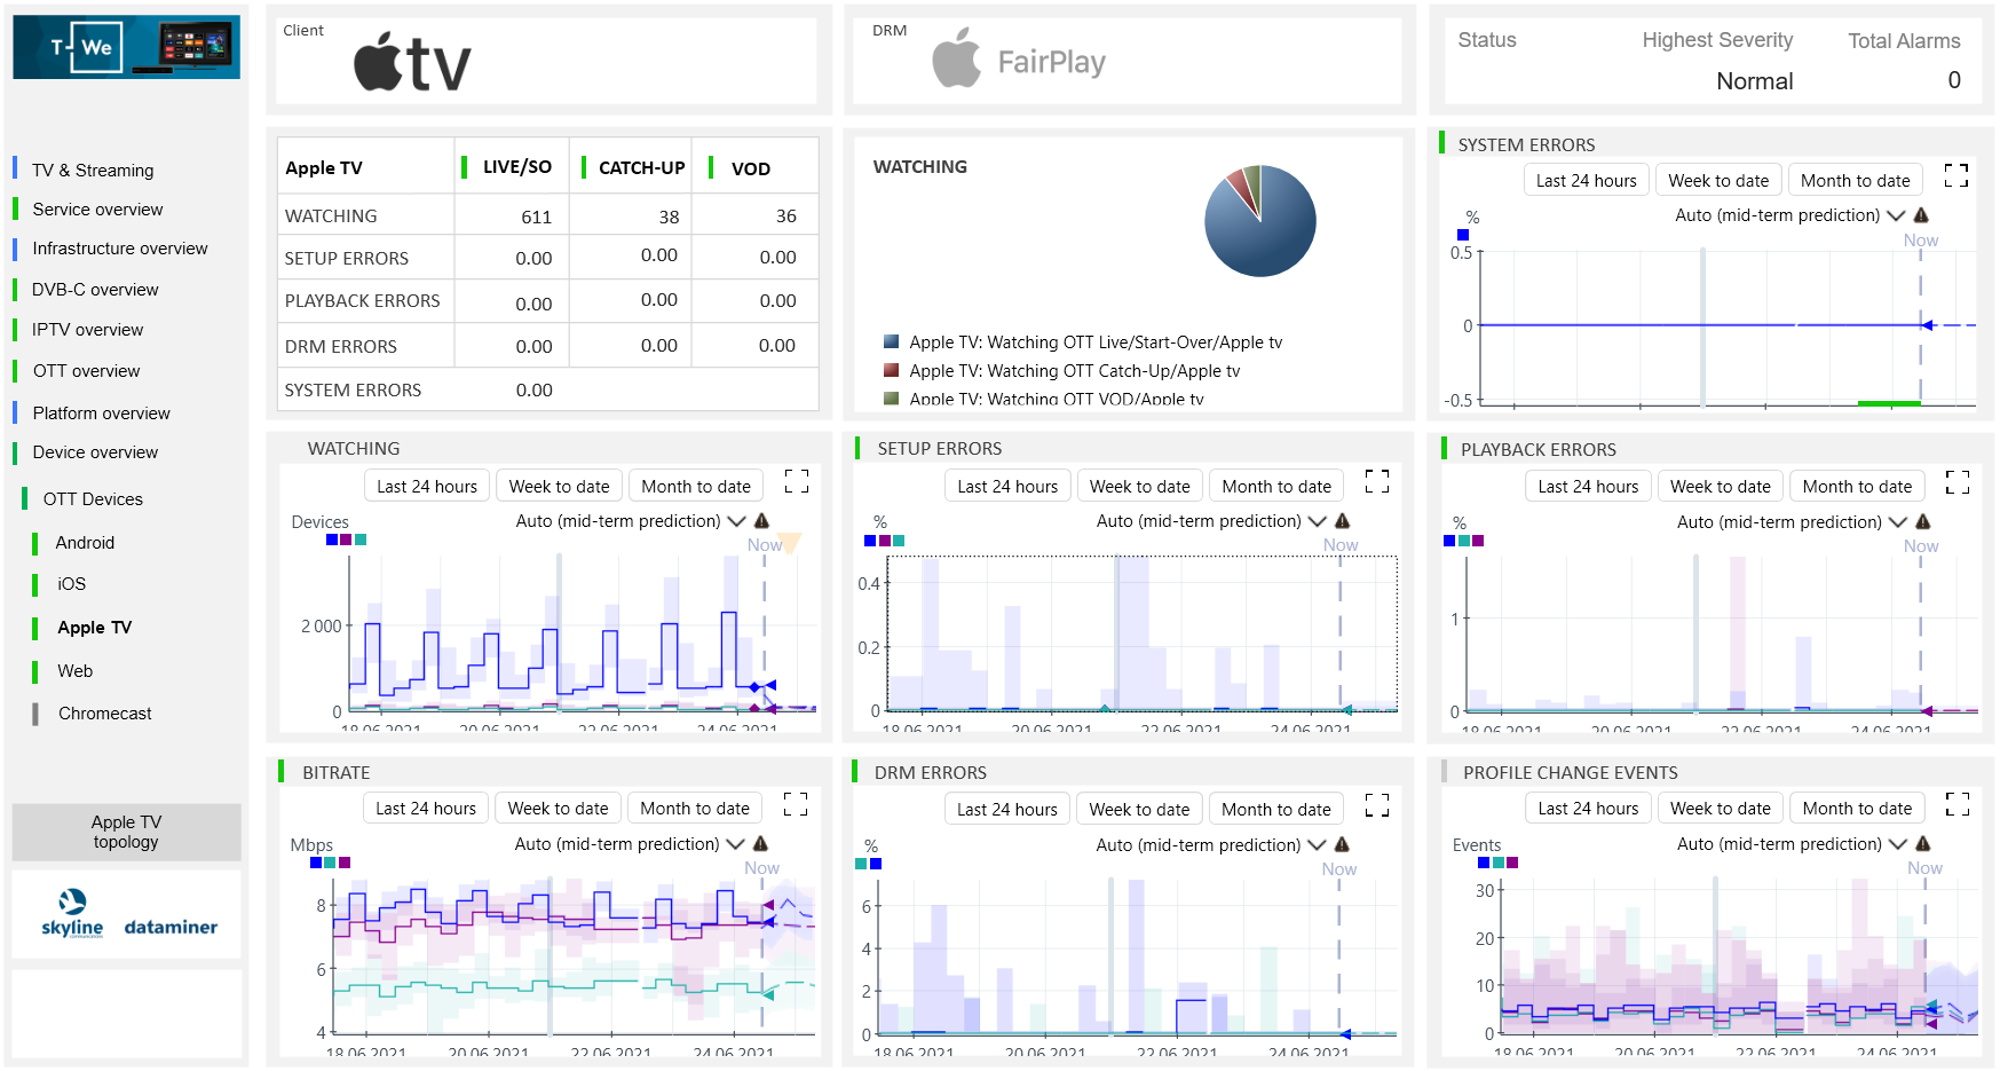Show Week to date in Profile Change Events
The image size is (2000, 1071).
tap(1720, 808)
